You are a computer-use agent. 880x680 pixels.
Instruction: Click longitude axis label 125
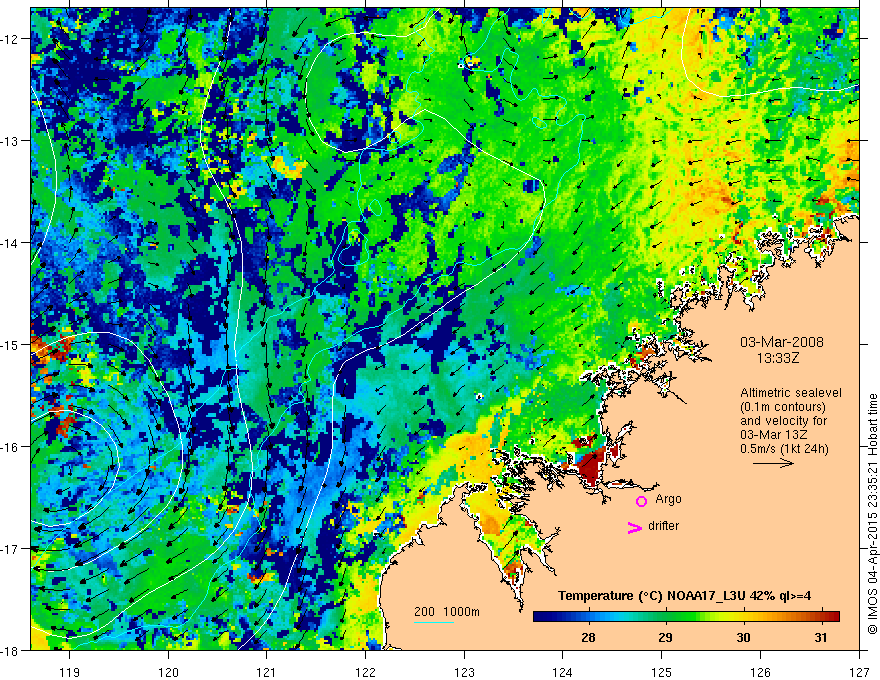[662, 672]
